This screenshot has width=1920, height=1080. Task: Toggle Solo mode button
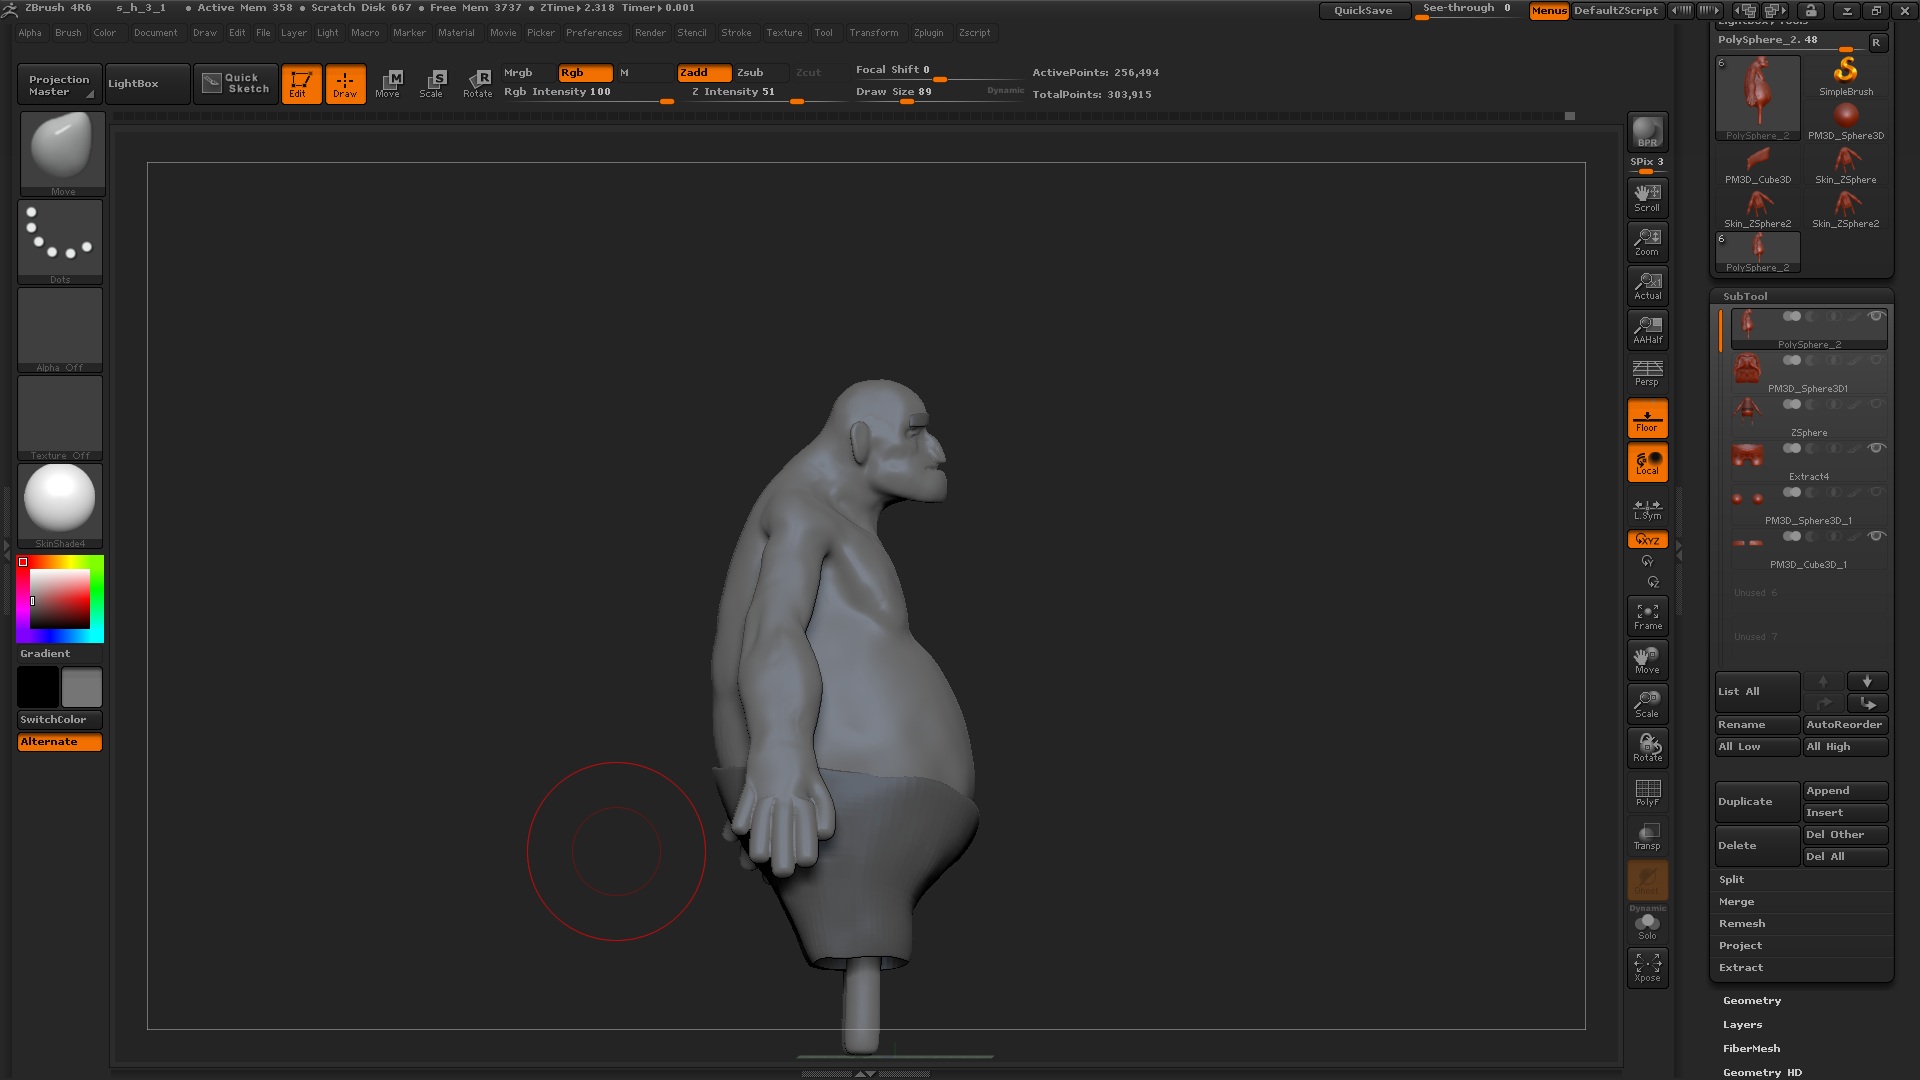coord(1647,926)
